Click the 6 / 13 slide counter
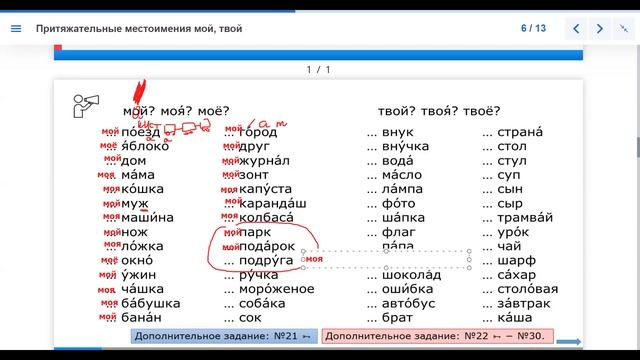Viewport: 640px width, 360px height. point(533,28)
